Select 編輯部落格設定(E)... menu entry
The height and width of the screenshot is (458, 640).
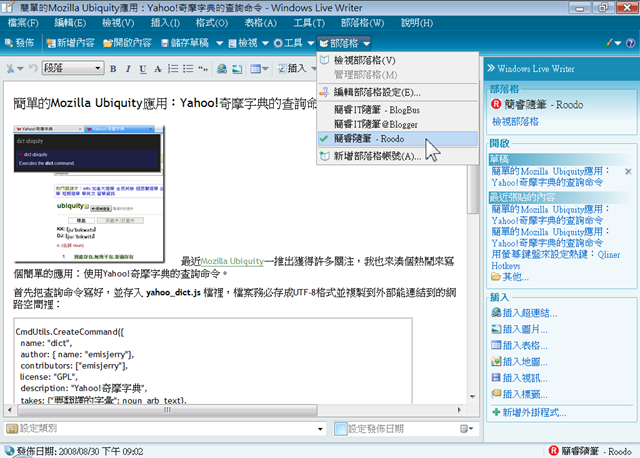pos(397,92)
